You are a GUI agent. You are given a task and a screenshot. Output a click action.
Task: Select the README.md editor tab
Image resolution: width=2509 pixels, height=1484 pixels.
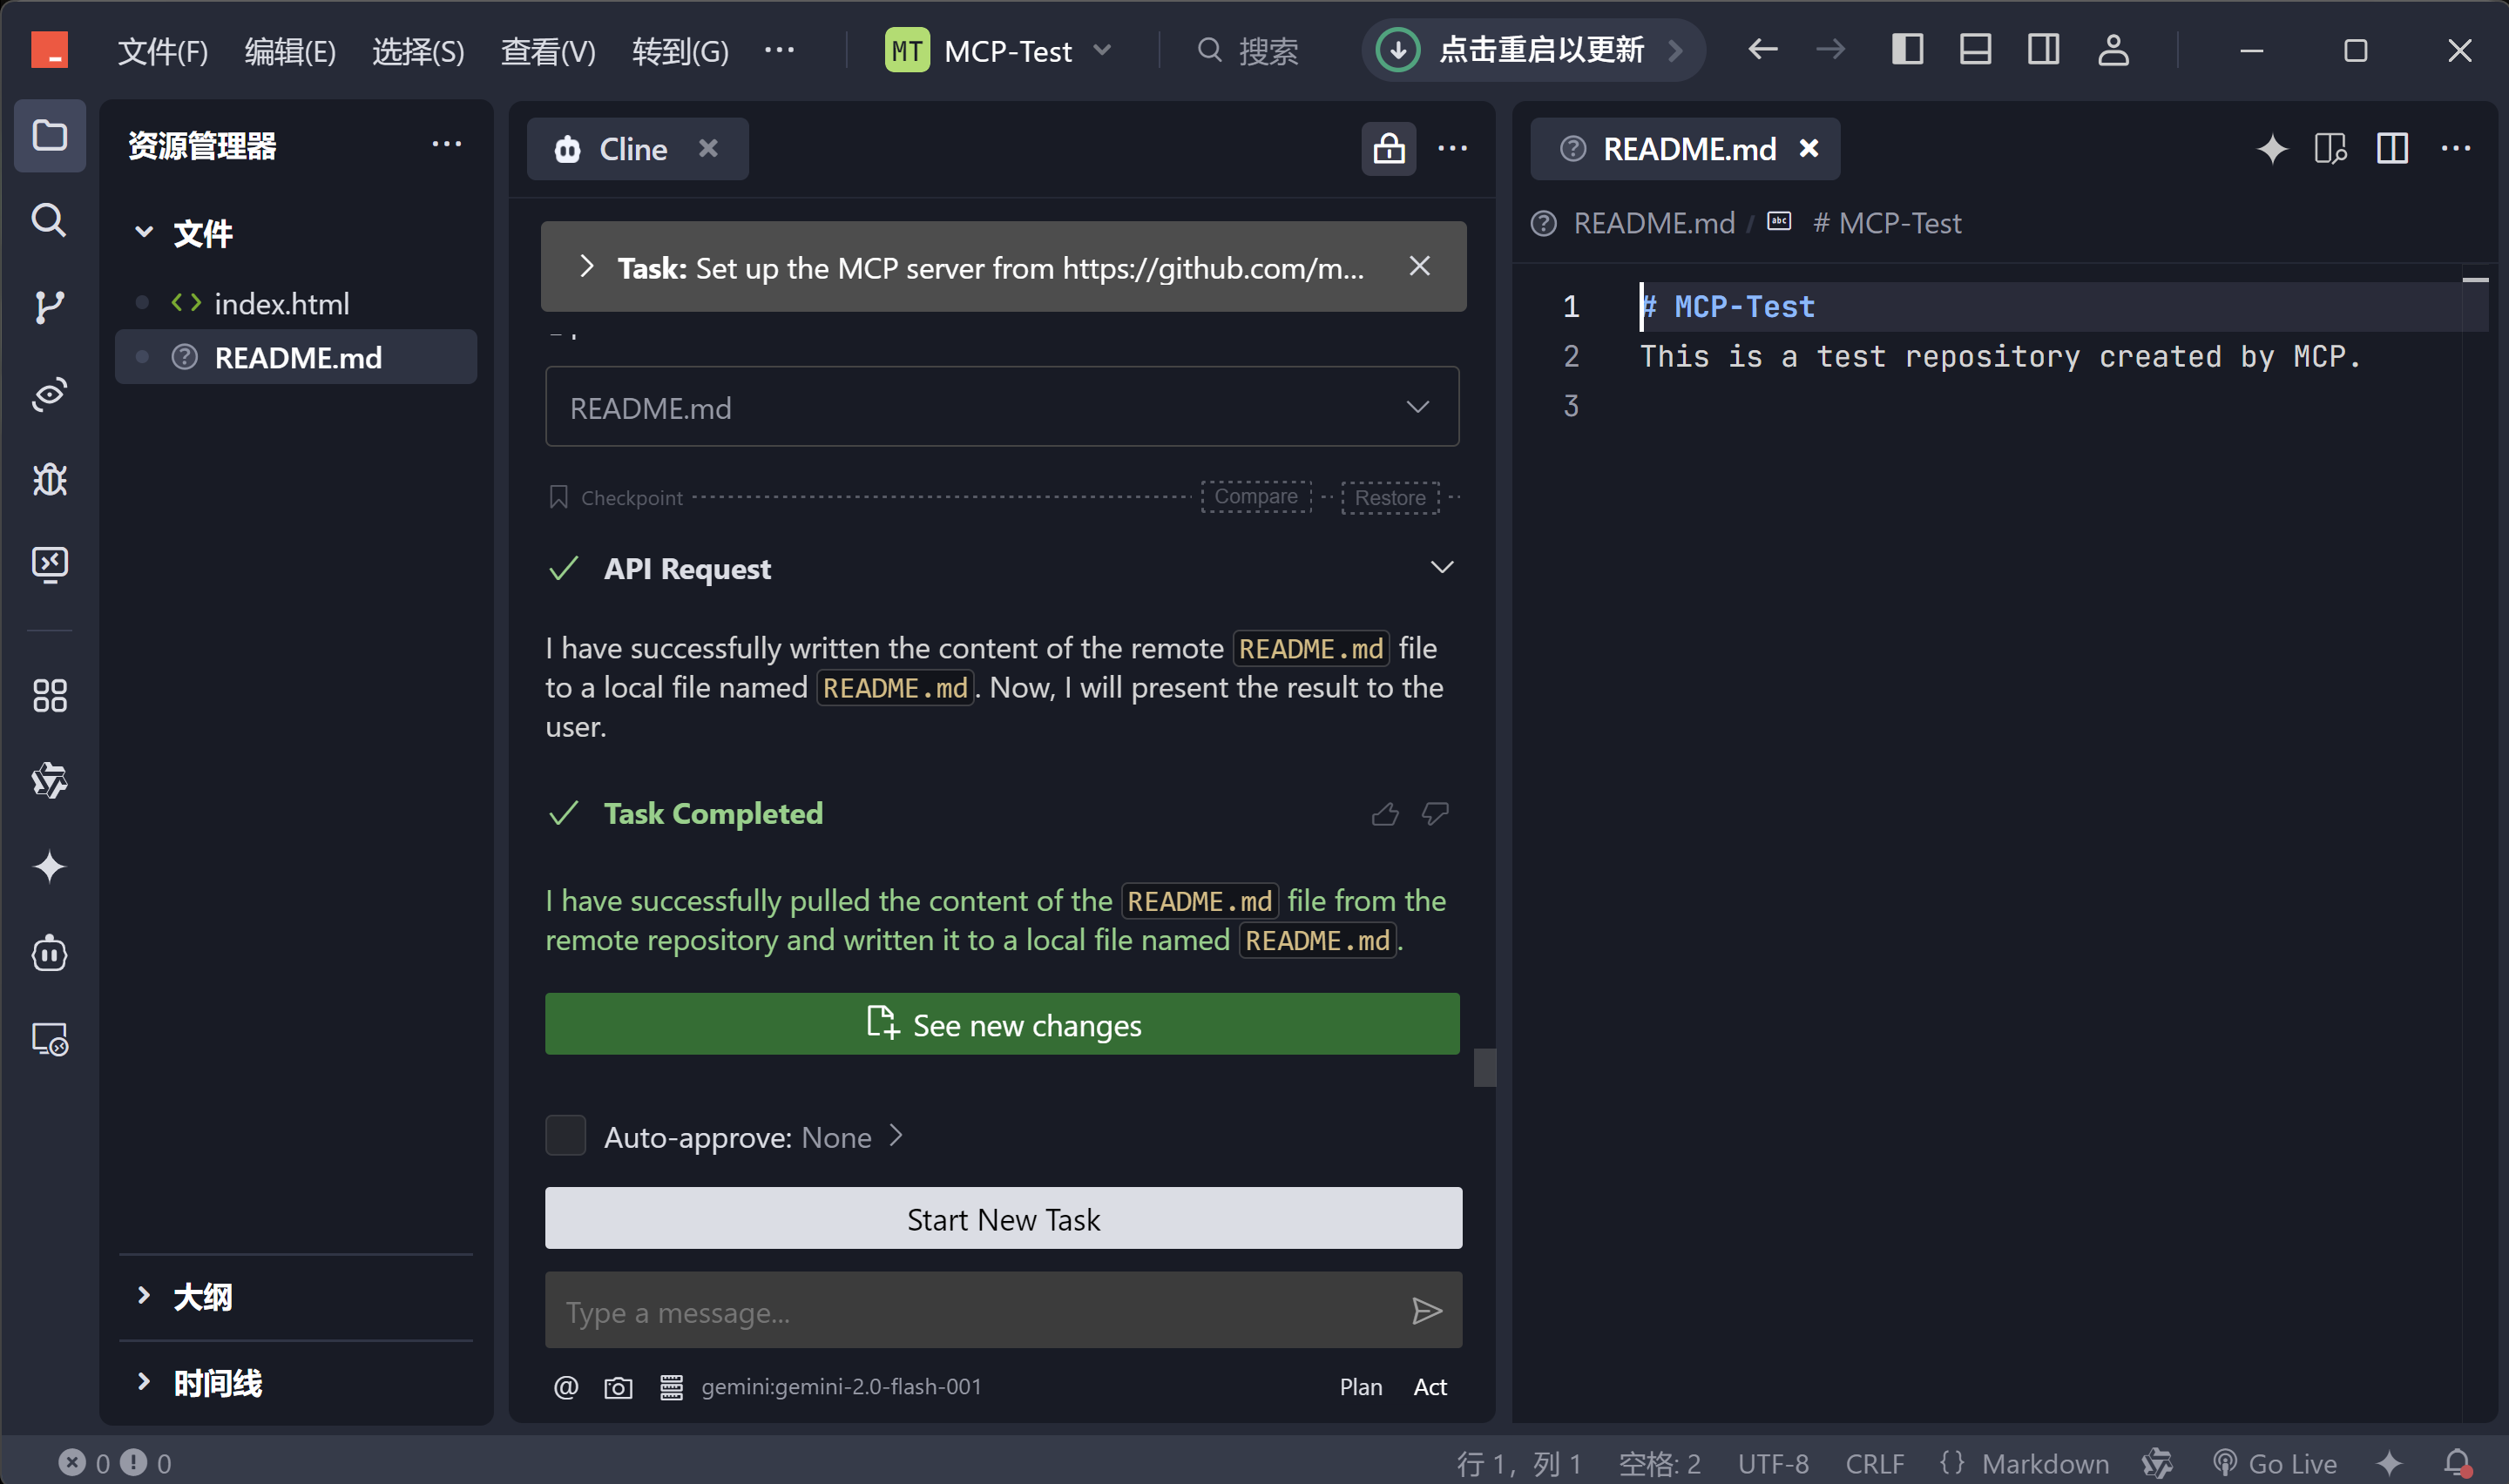[x=1688, y=149]
